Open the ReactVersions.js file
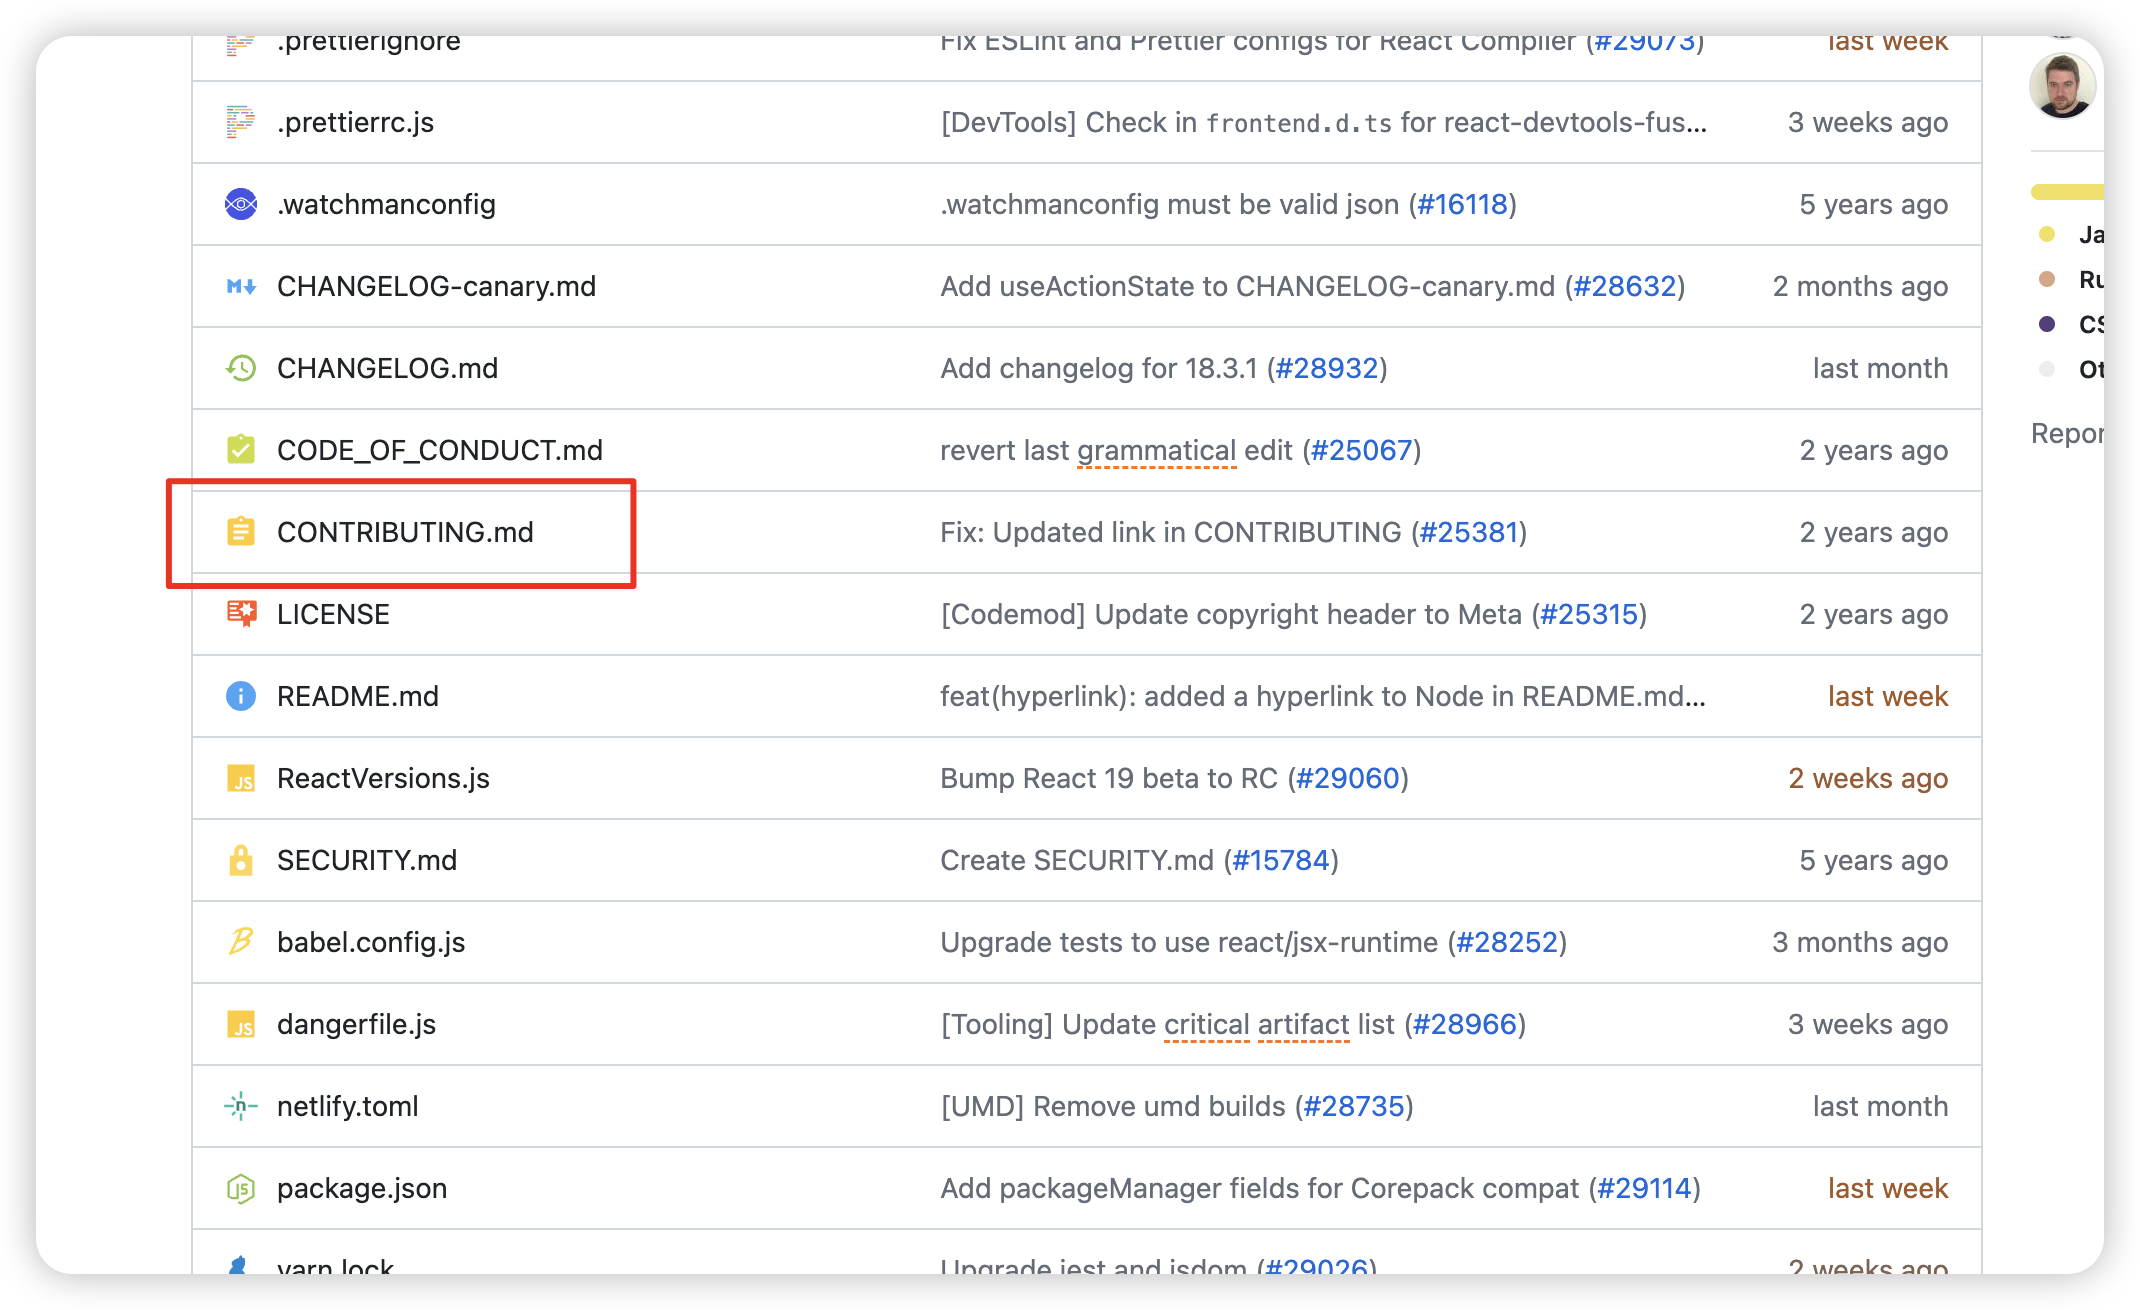 [x=383, y=778]
